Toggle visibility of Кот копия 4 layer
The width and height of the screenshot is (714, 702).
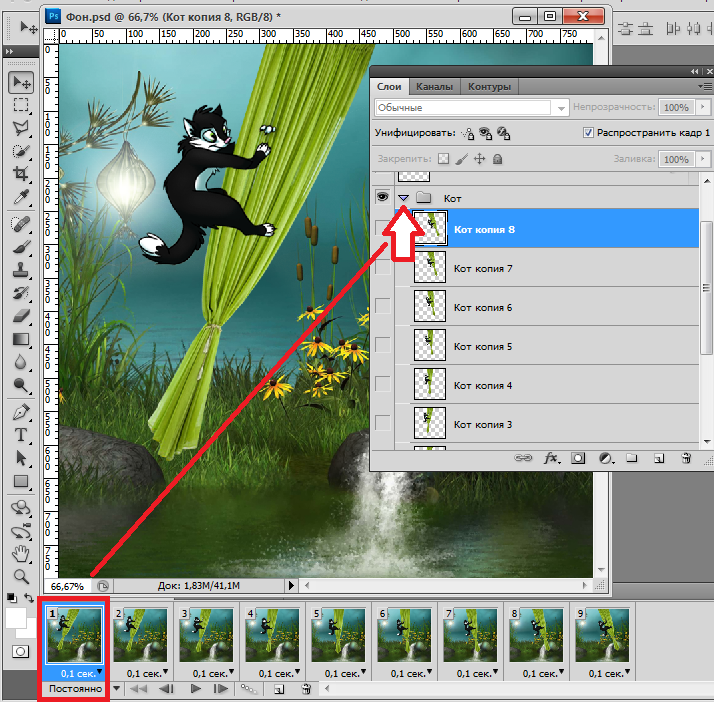382,384
